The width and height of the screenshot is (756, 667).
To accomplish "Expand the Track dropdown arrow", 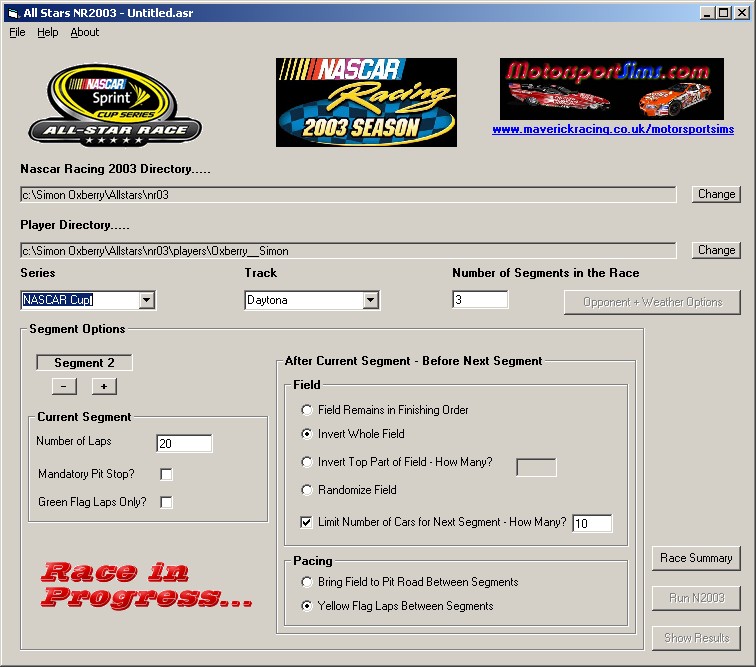I will tap(370, 300).
